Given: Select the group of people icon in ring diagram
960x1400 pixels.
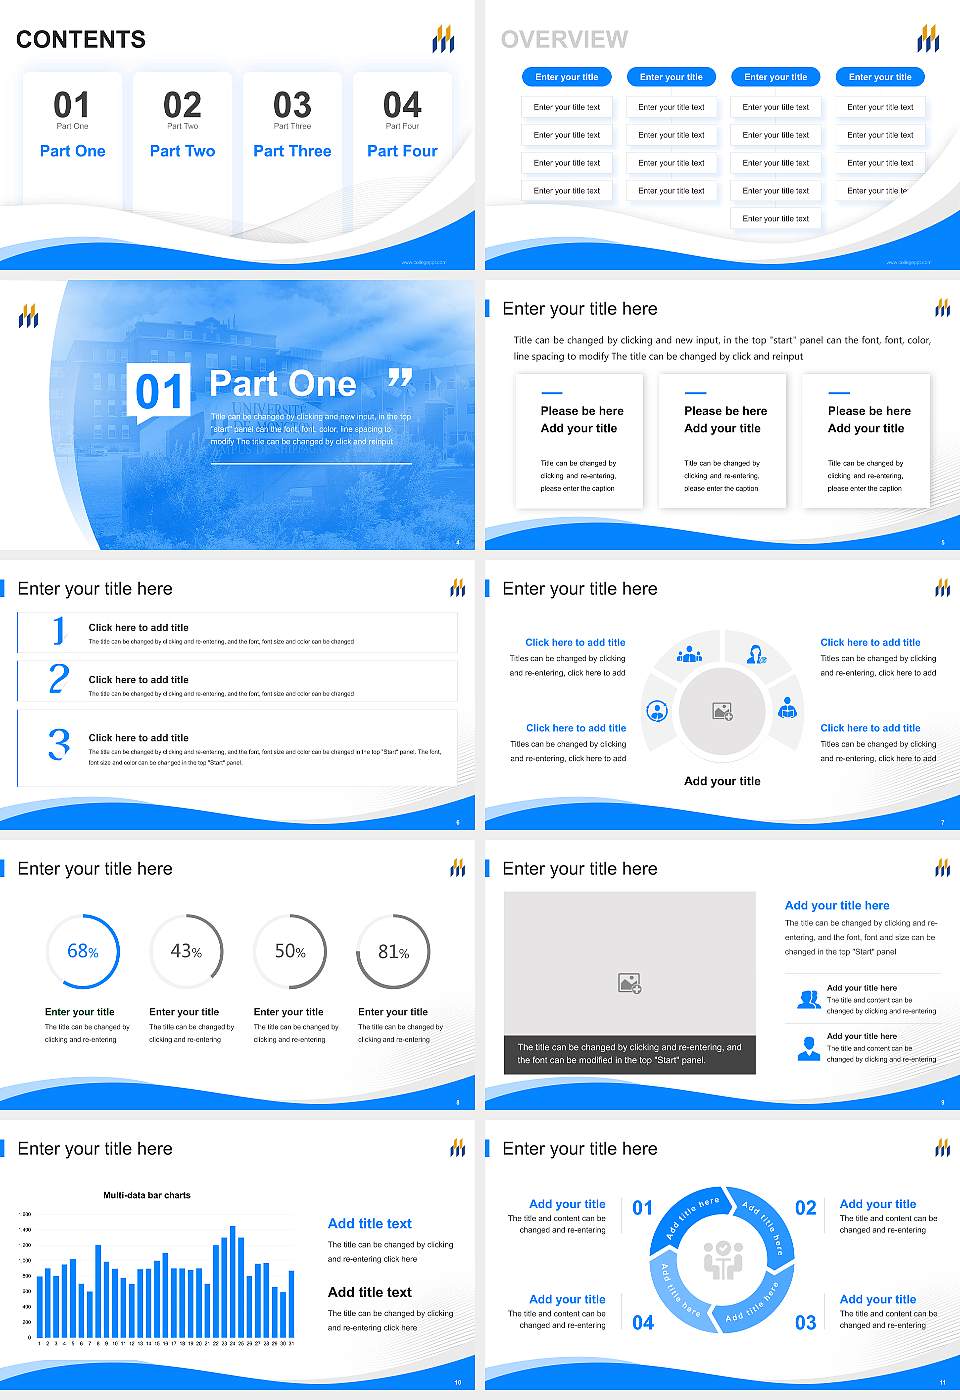Looking at the screenshot, I should 689,655.
